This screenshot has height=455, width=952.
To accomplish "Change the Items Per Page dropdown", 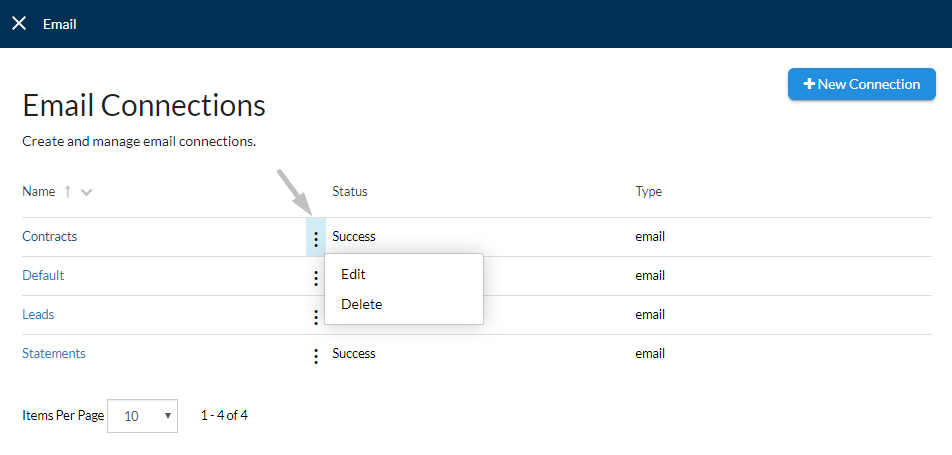I will (x=143, y=416).
